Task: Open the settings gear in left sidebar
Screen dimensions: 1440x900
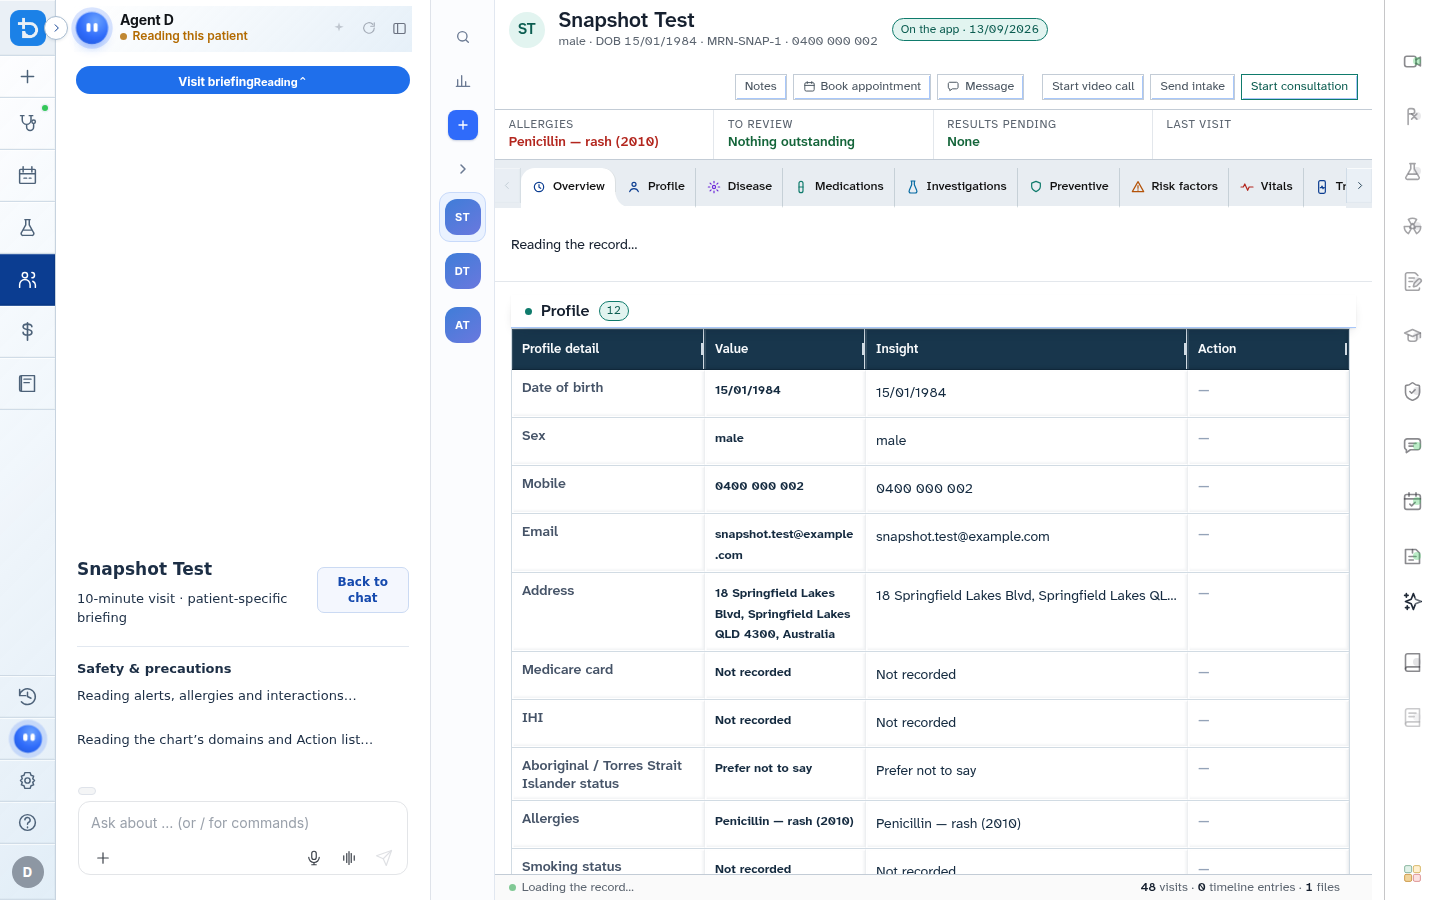Action: (28, 780)
